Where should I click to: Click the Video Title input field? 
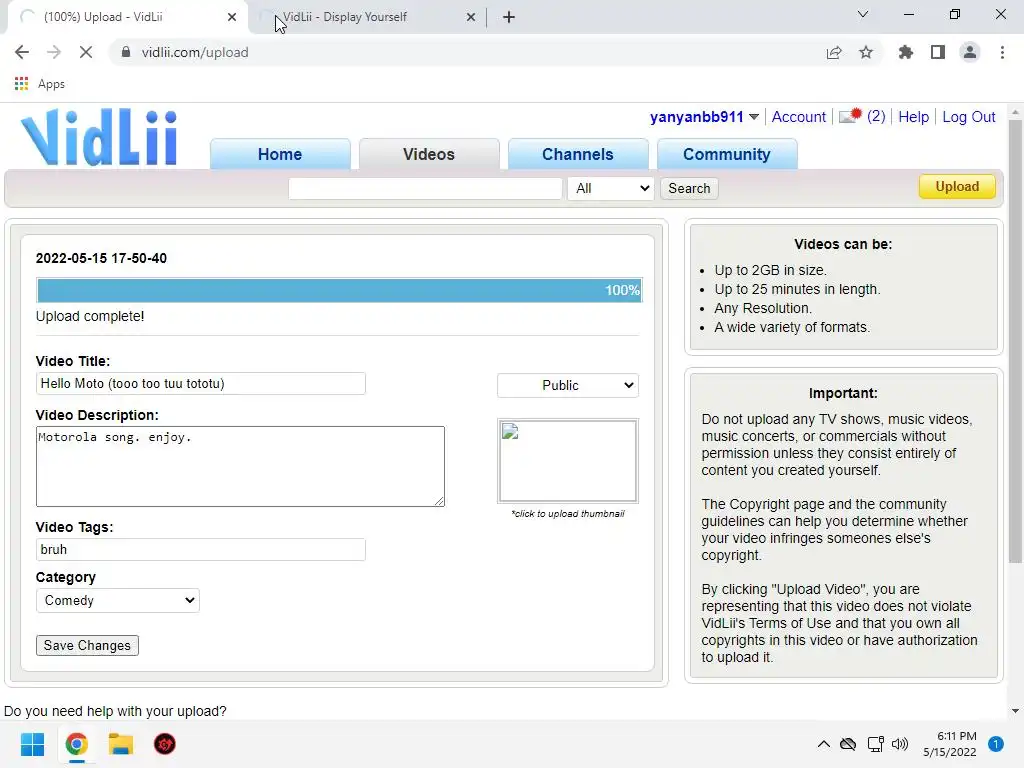tap(200, 383)
